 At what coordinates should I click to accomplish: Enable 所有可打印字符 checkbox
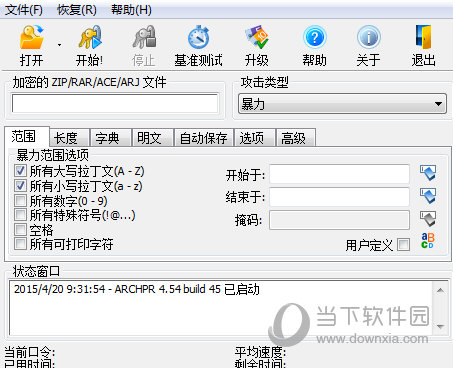[x=20, y=244]
